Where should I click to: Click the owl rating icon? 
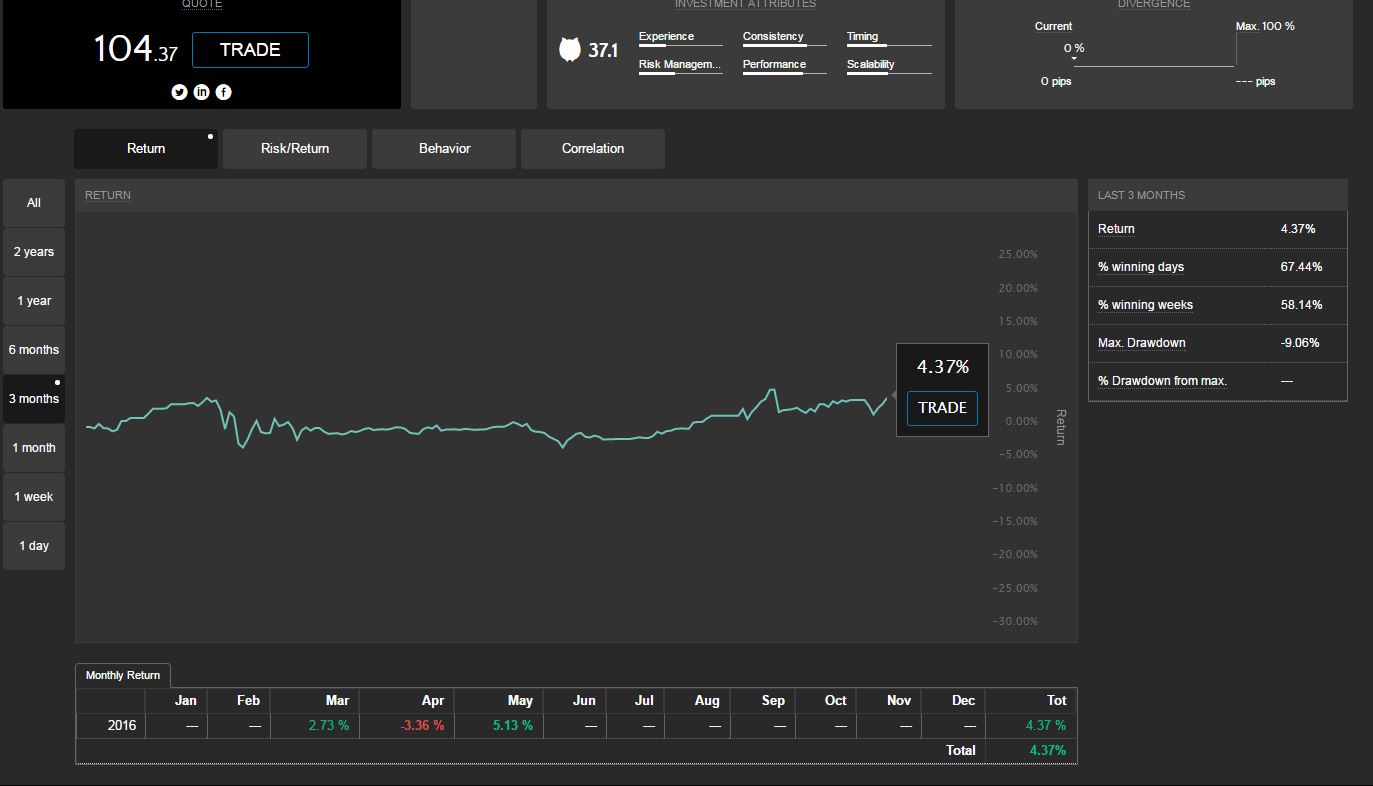(x=569, y=50)
